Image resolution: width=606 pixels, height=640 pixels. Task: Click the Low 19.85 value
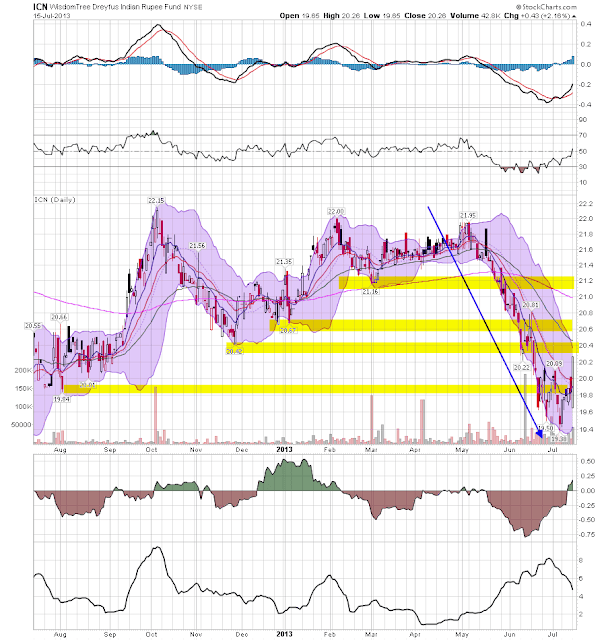(382, 16)
